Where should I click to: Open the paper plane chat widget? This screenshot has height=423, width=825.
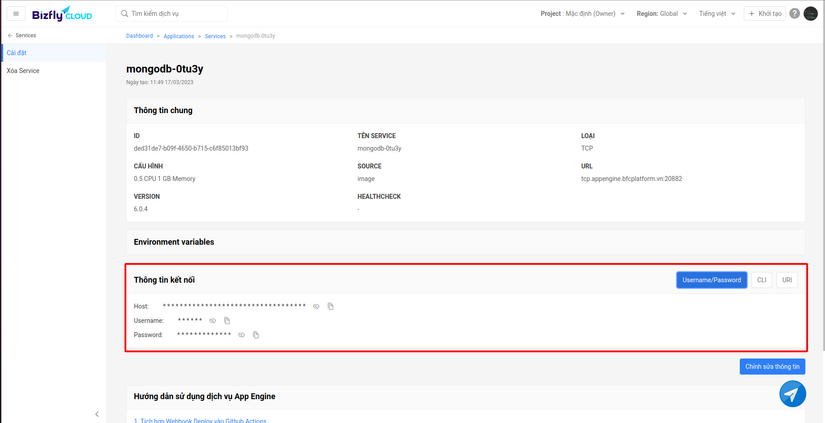792,394
